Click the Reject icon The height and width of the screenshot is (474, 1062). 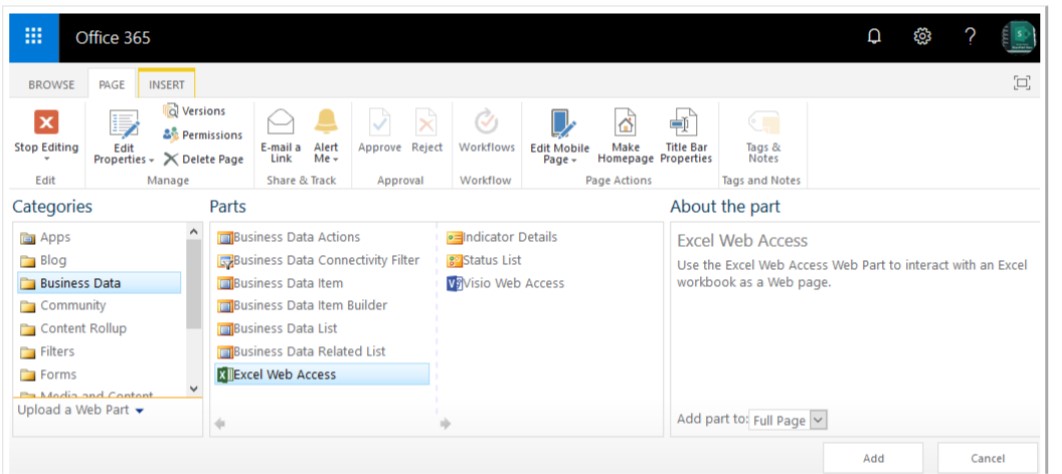427,123
